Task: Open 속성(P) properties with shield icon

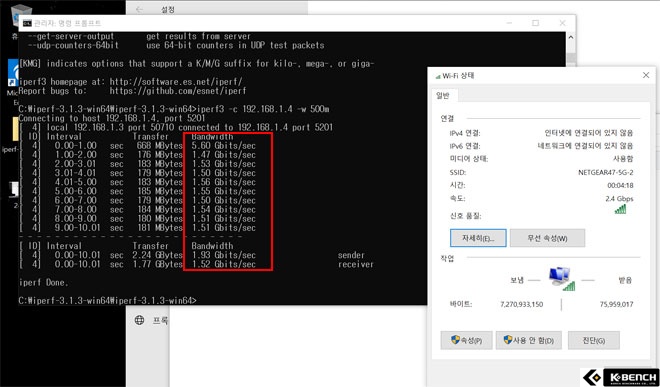Action: coord(466,340)
